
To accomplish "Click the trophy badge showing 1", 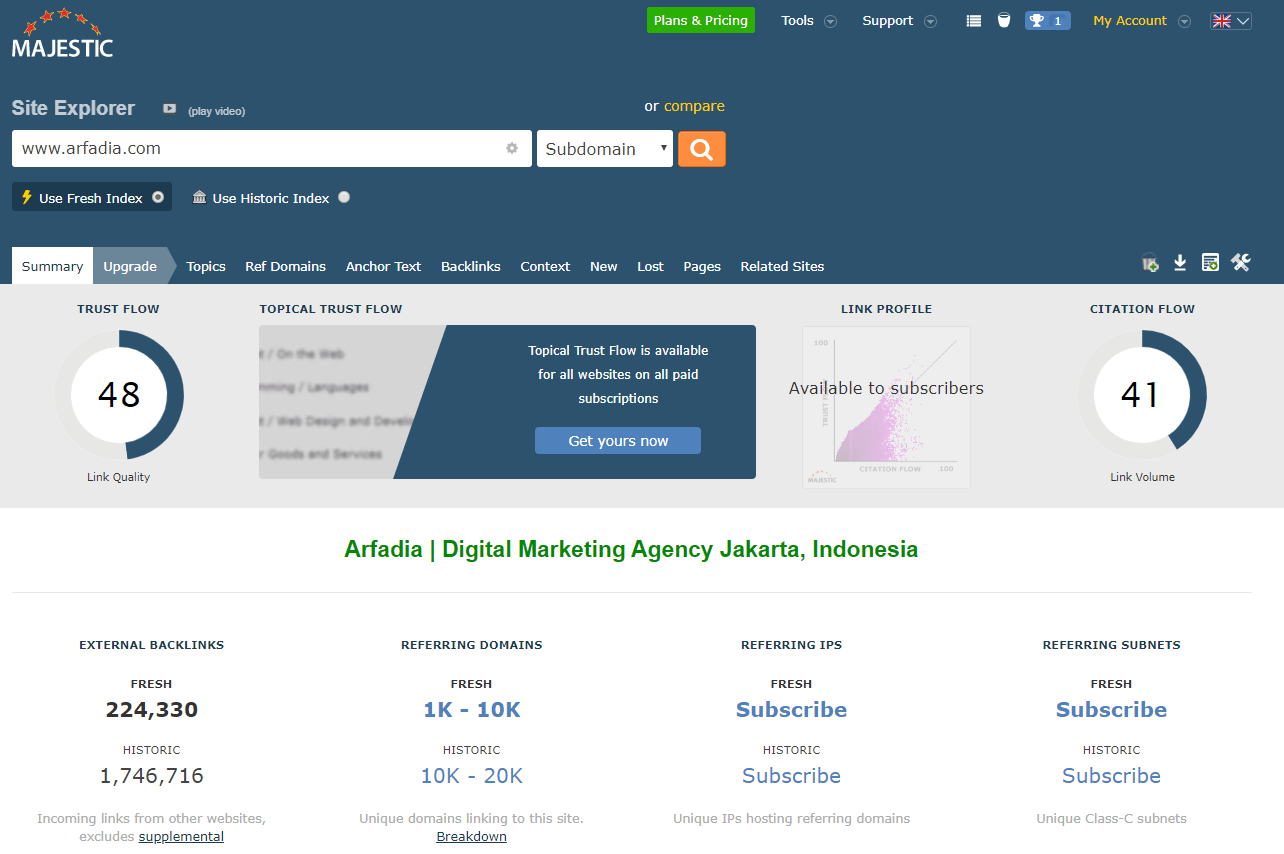I will tap(1047, 20).
